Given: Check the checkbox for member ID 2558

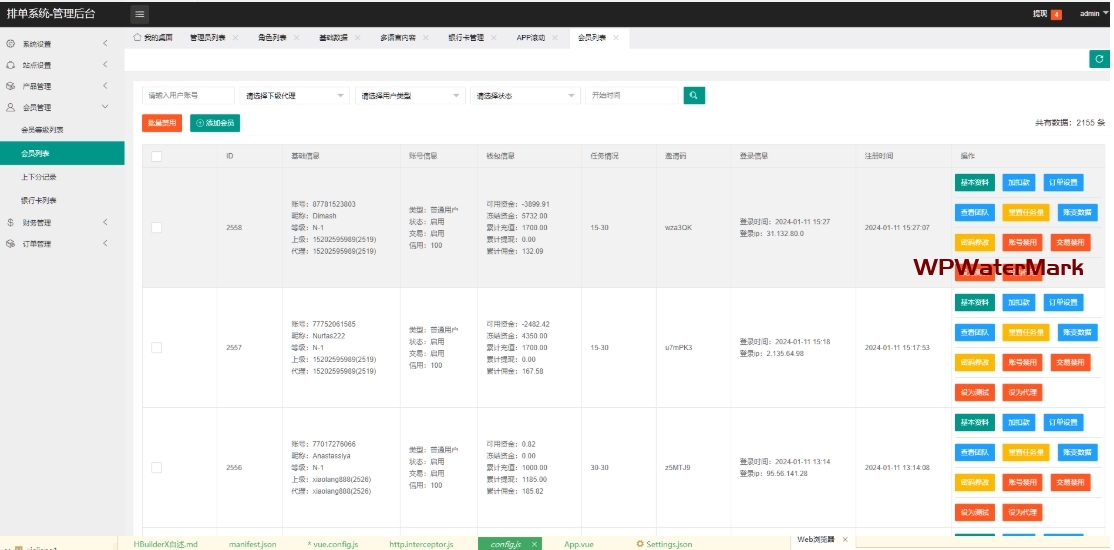Looking at the screenshot, I should click(156, 228).
